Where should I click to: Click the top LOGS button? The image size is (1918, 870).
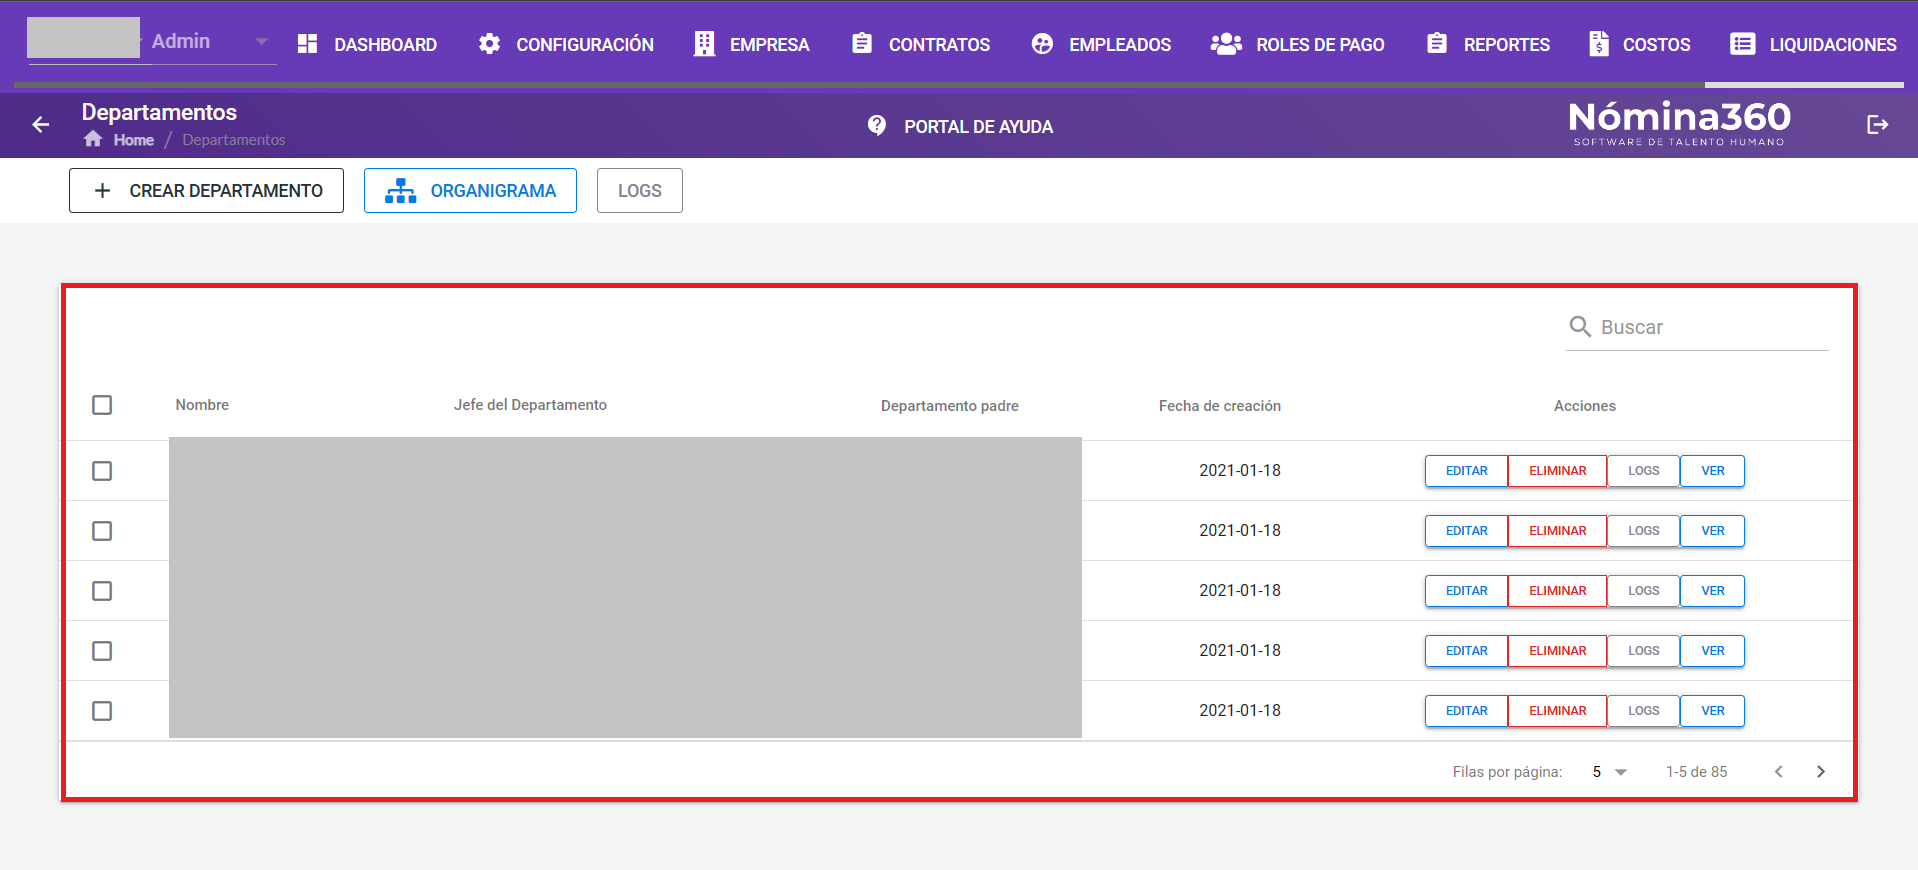pyautogui.click(x=640, y=191)
